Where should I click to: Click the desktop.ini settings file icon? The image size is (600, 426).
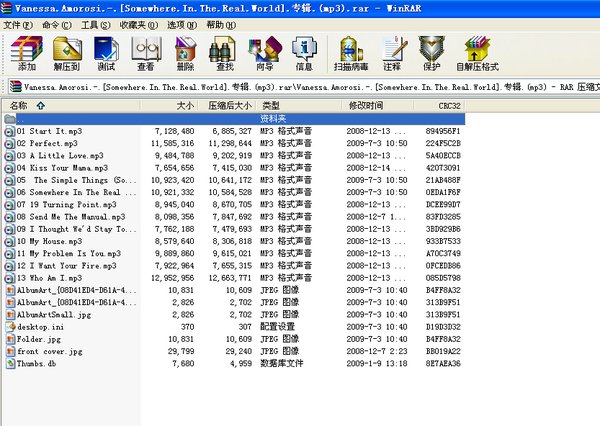tap(10, 327)
